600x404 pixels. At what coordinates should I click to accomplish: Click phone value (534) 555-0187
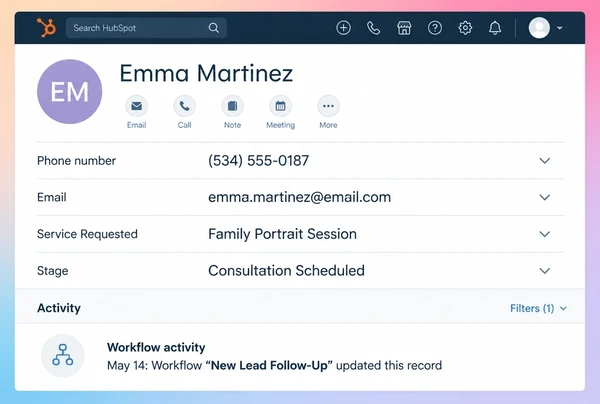pyautogui.click(x=258, y=161)
